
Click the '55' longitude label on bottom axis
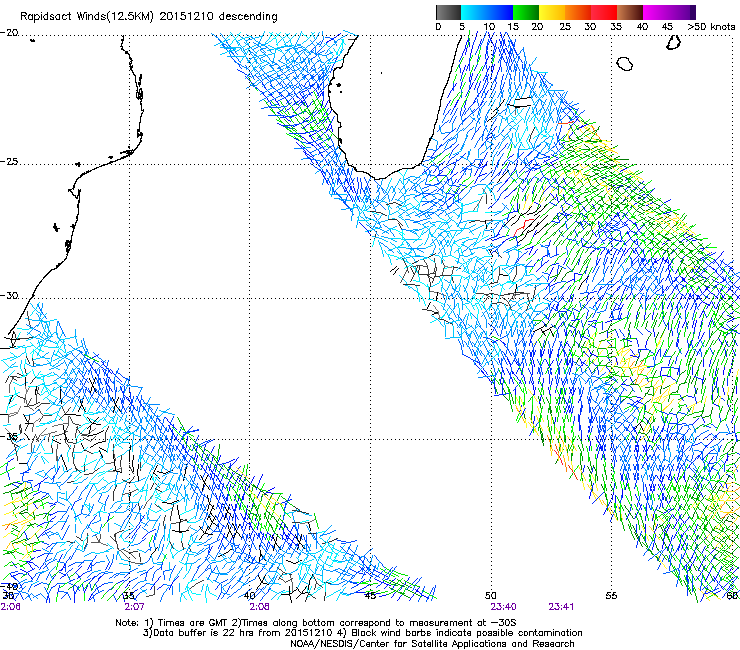point(611,596)
